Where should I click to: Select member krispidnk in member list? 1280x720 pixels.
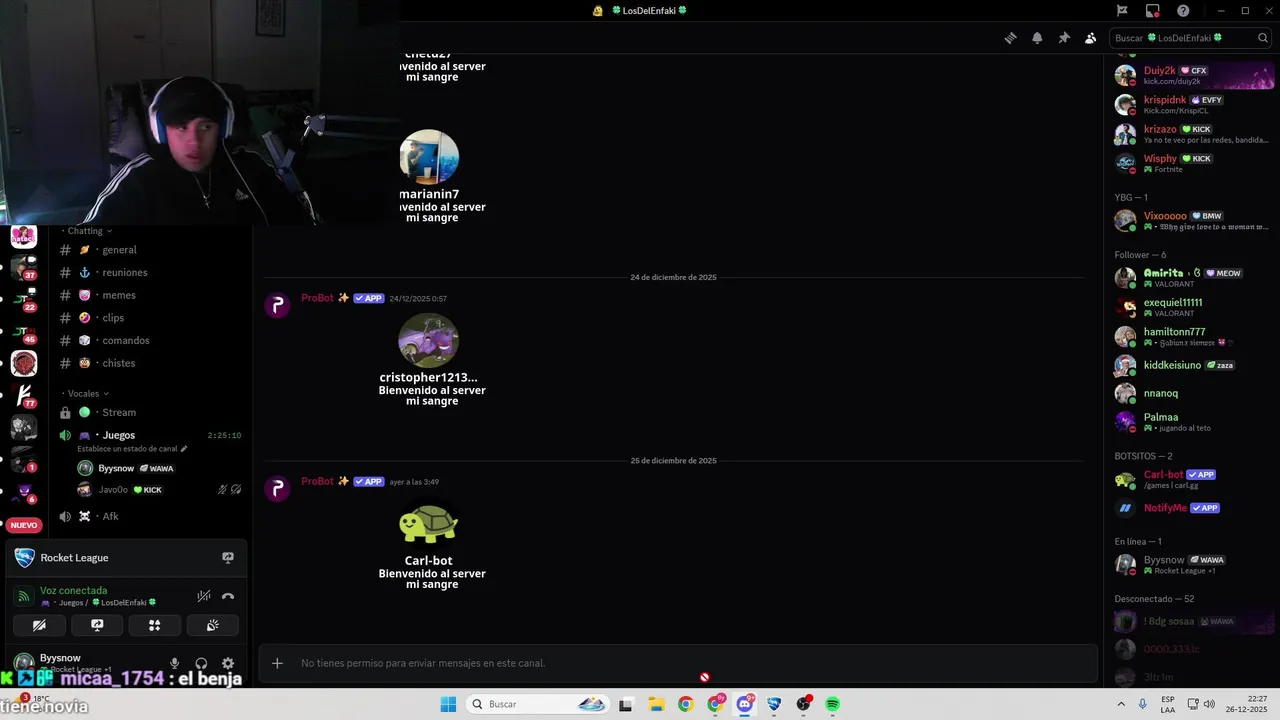[x=1192, y=104]
